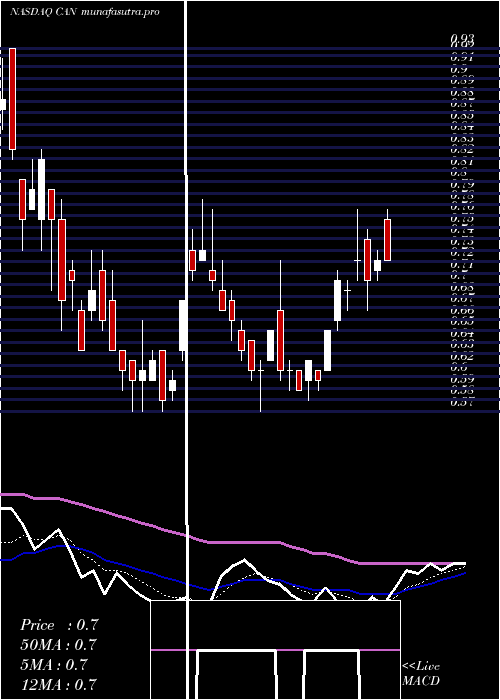
Task: Click the '12MA : 0.7' readout
Action: pyautogui.click(x=59, y=684)
